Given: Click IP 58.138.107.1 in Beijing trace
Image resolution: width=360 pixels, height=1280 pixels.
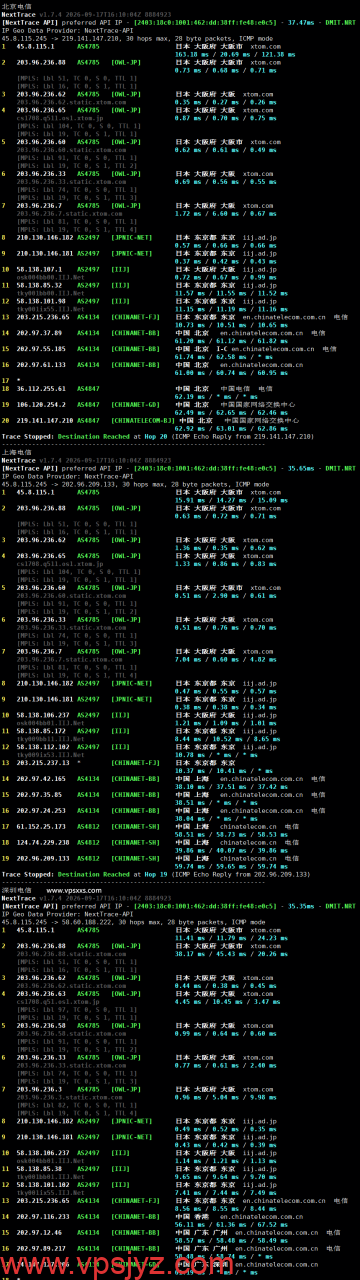Looking at the screenshot, I should (x=38, y=269).
